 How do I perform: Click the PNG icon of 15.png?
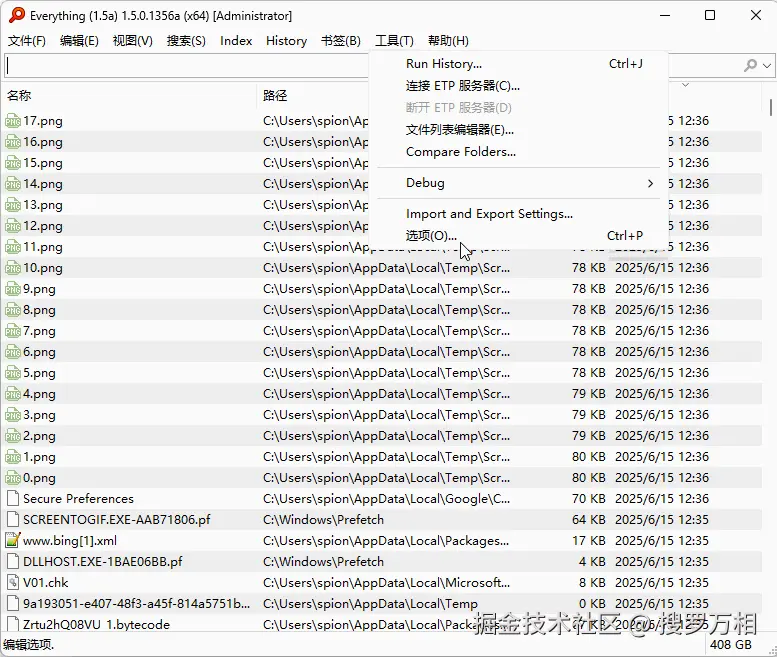pos(13,163)
